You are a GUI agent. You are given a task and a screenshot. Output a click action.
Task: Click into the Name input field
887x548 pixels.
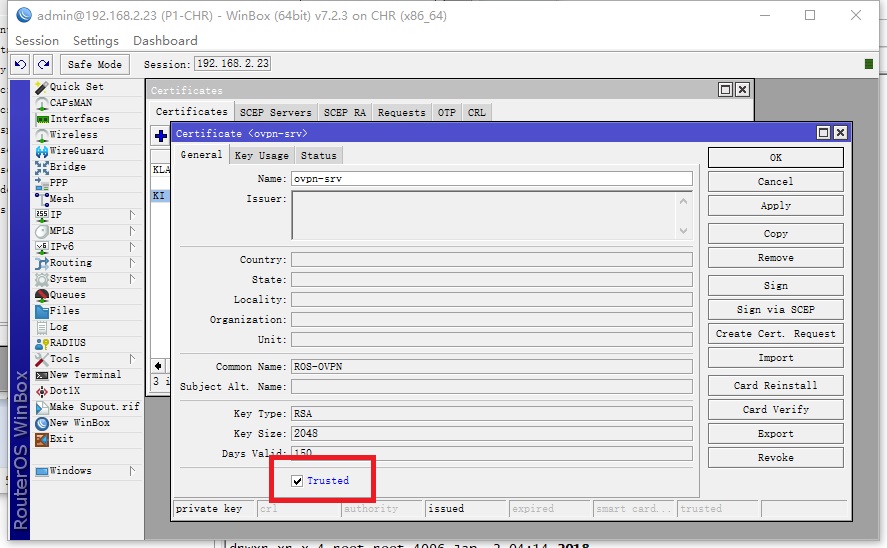491,179
